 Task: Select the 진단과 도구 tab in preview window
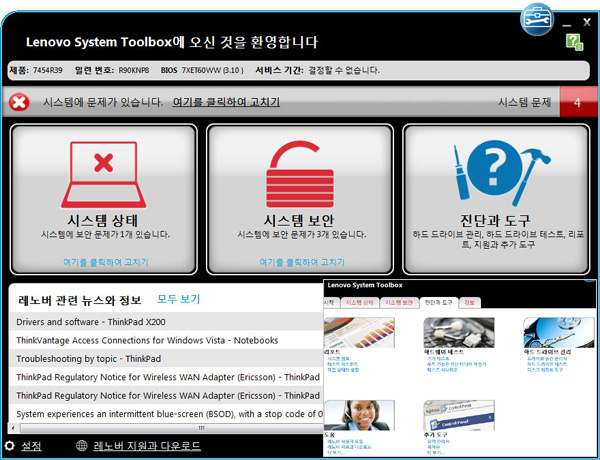coord(439,302)
